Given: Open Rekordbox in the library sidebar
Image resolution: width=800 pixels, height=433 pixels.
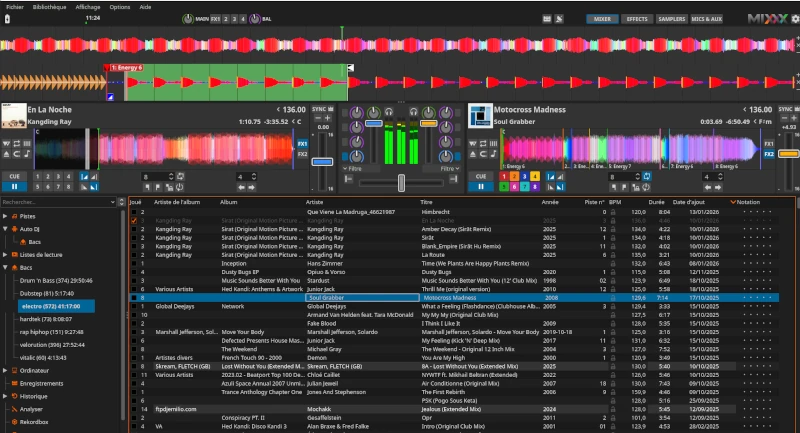Looking at the screenshot, I should pyautogui.click(x=34, y=422).
